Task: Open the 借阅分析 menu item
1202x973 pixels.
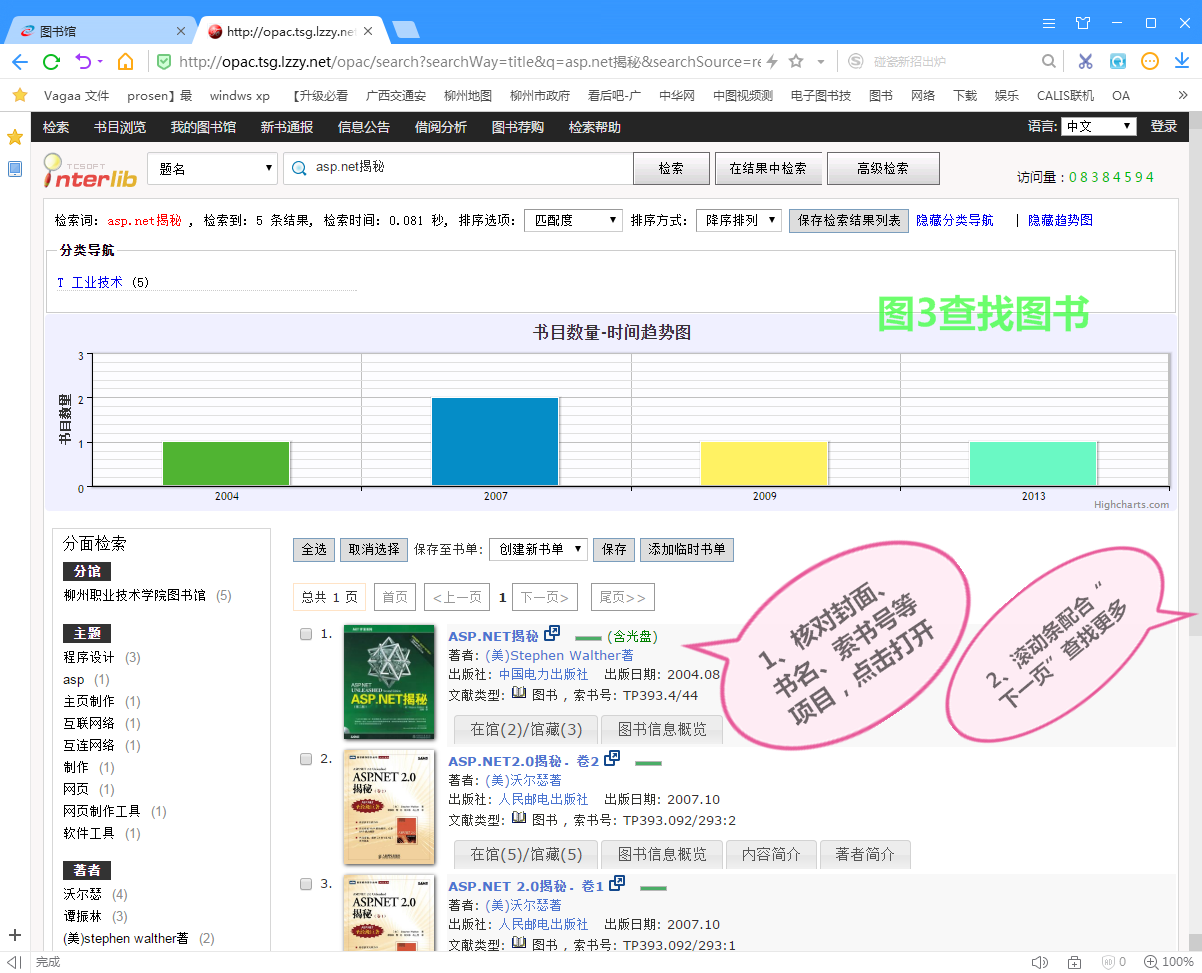Action: [x=440, y=127]
